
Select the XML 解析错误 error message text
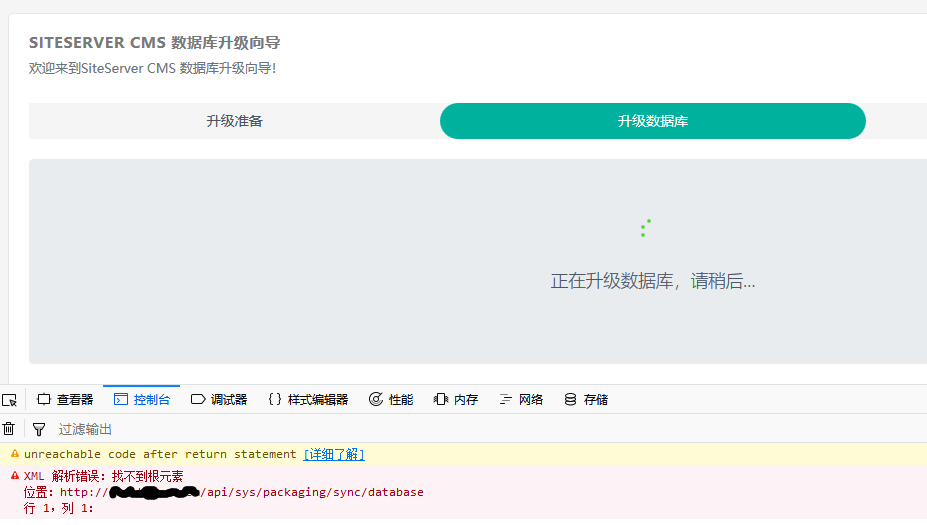103,476
